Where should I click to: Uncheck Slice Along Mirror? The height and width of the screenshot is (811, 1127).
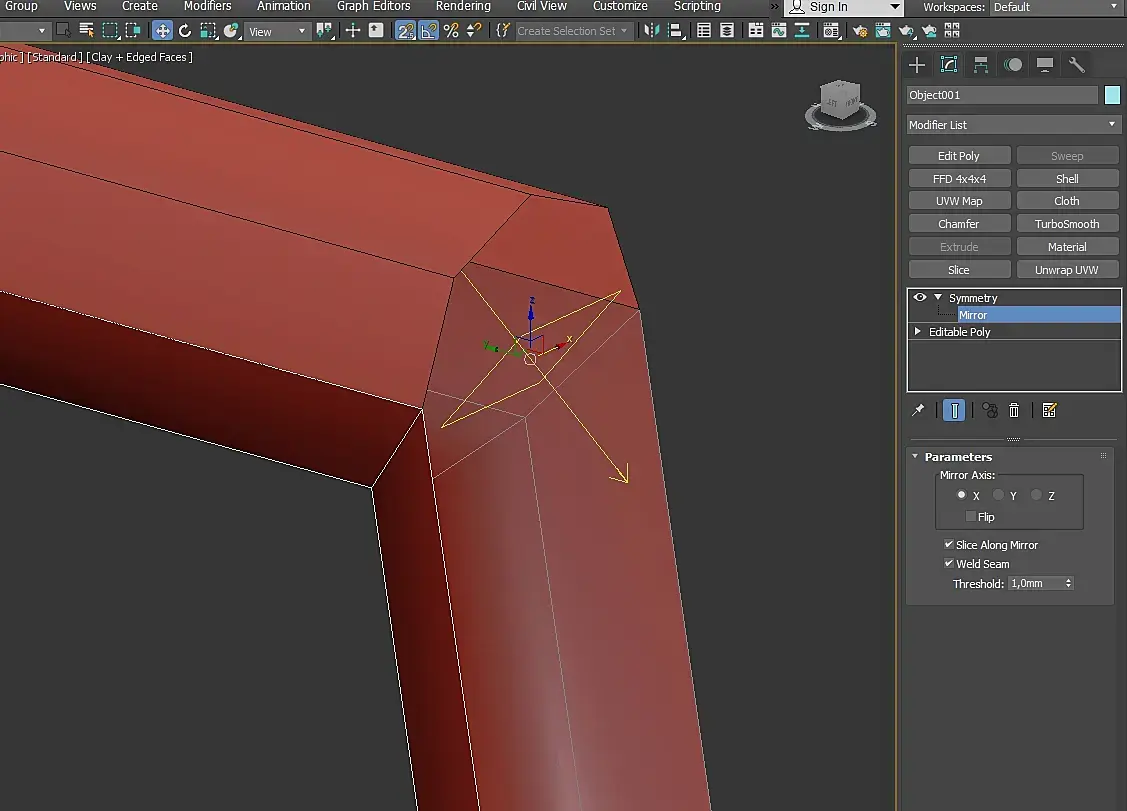(949, 544)
